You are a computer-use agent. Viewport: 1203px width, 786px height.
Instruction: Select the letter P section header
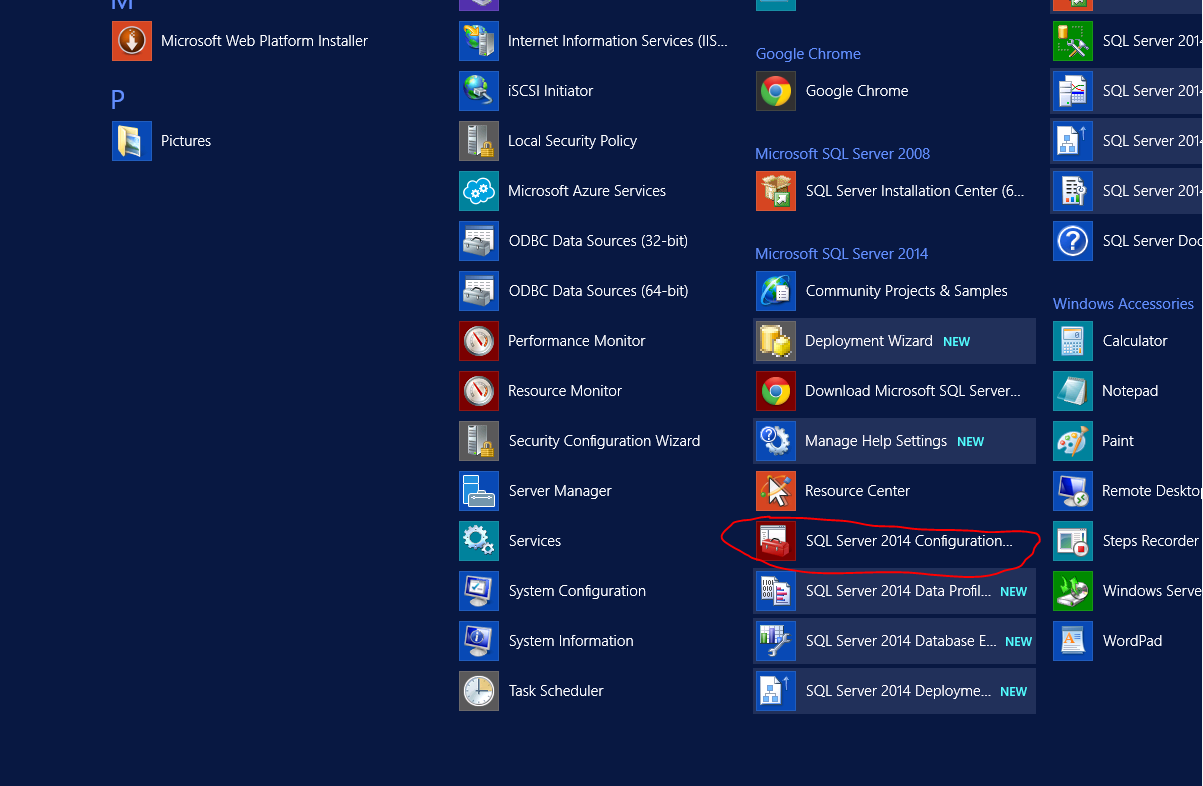pos(118,100)
